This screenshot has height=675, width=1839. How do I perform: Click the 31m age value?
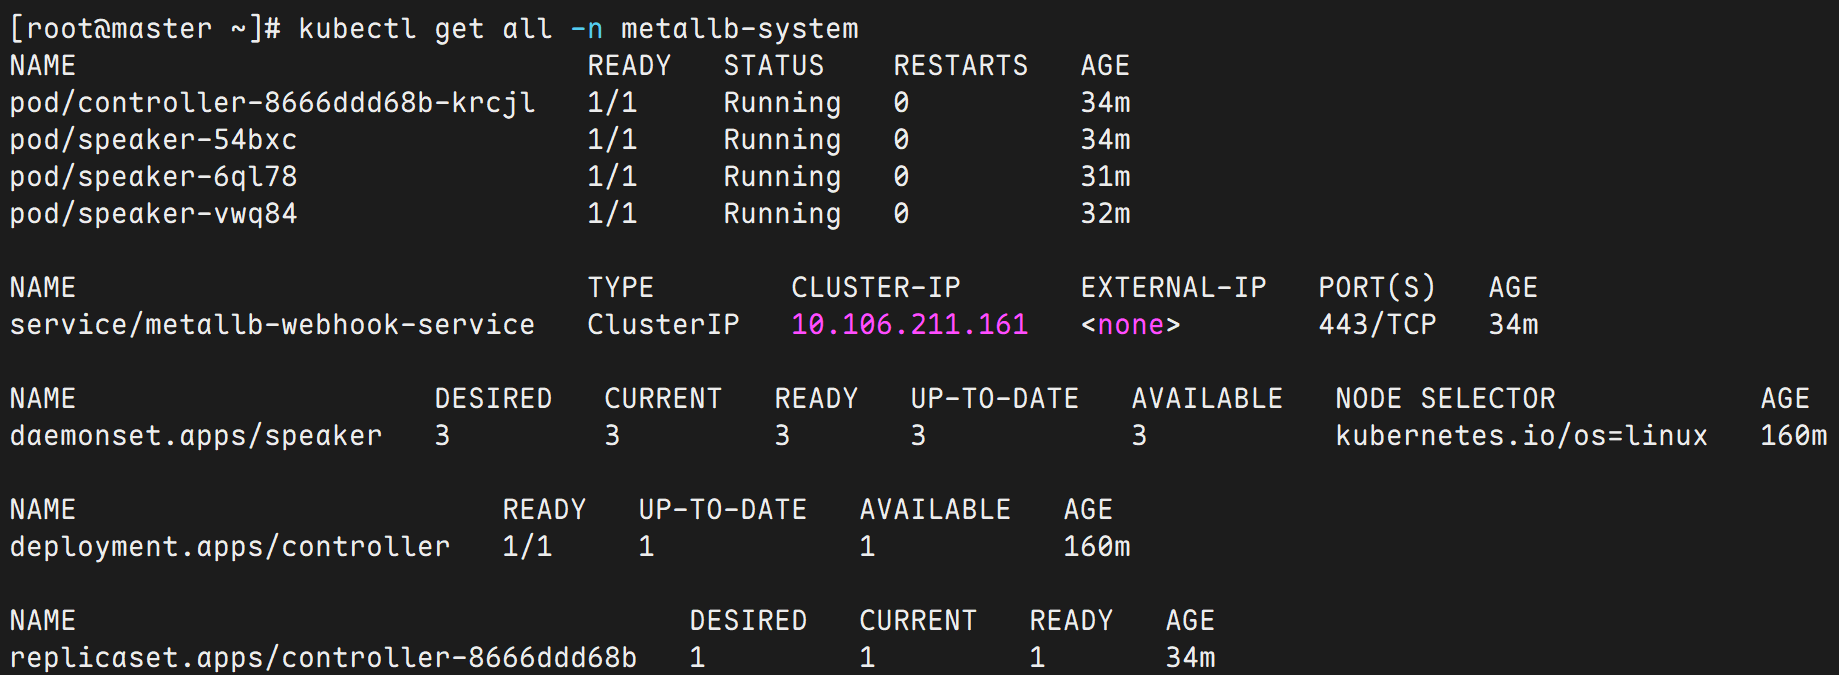pos(1105,177)
